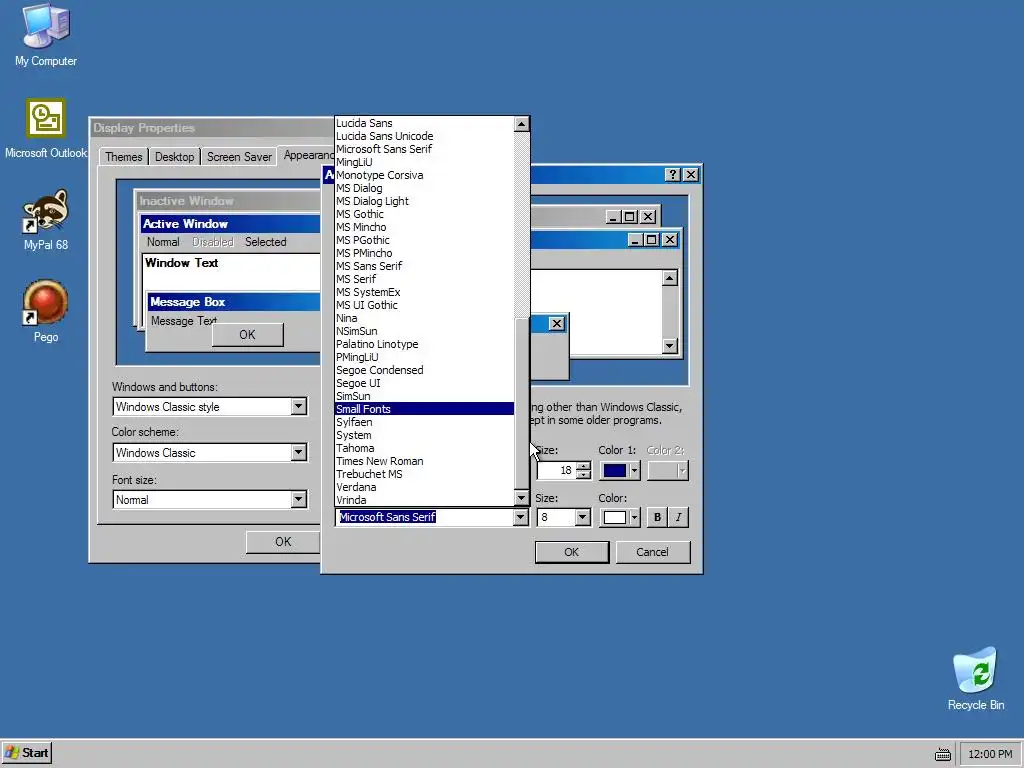This screenshot has width=1024, height=768.
Task: Switch to the Themes tab
Action: click(123, 157)
